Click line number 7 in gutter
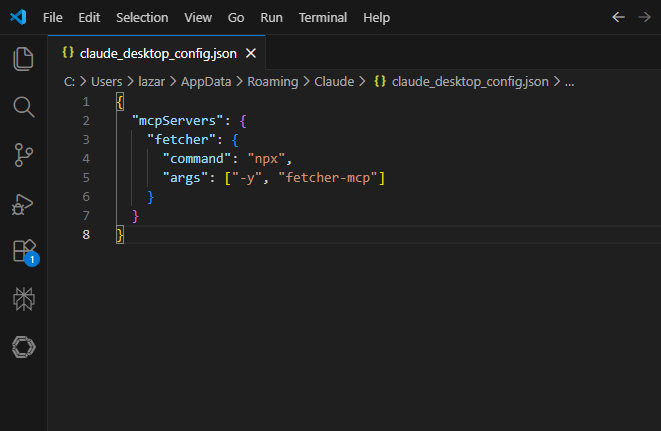 pos(86,216)
